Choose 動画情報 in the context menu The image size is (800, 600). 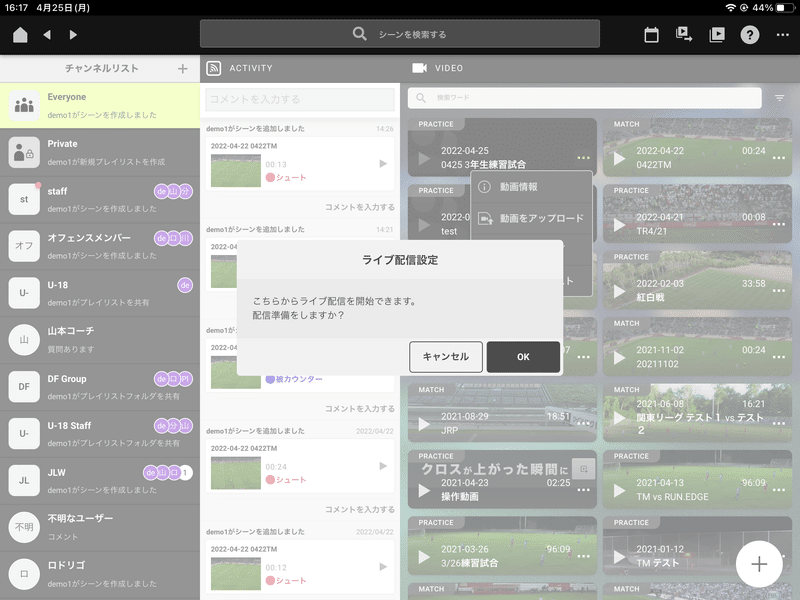[x=531, y=187]
